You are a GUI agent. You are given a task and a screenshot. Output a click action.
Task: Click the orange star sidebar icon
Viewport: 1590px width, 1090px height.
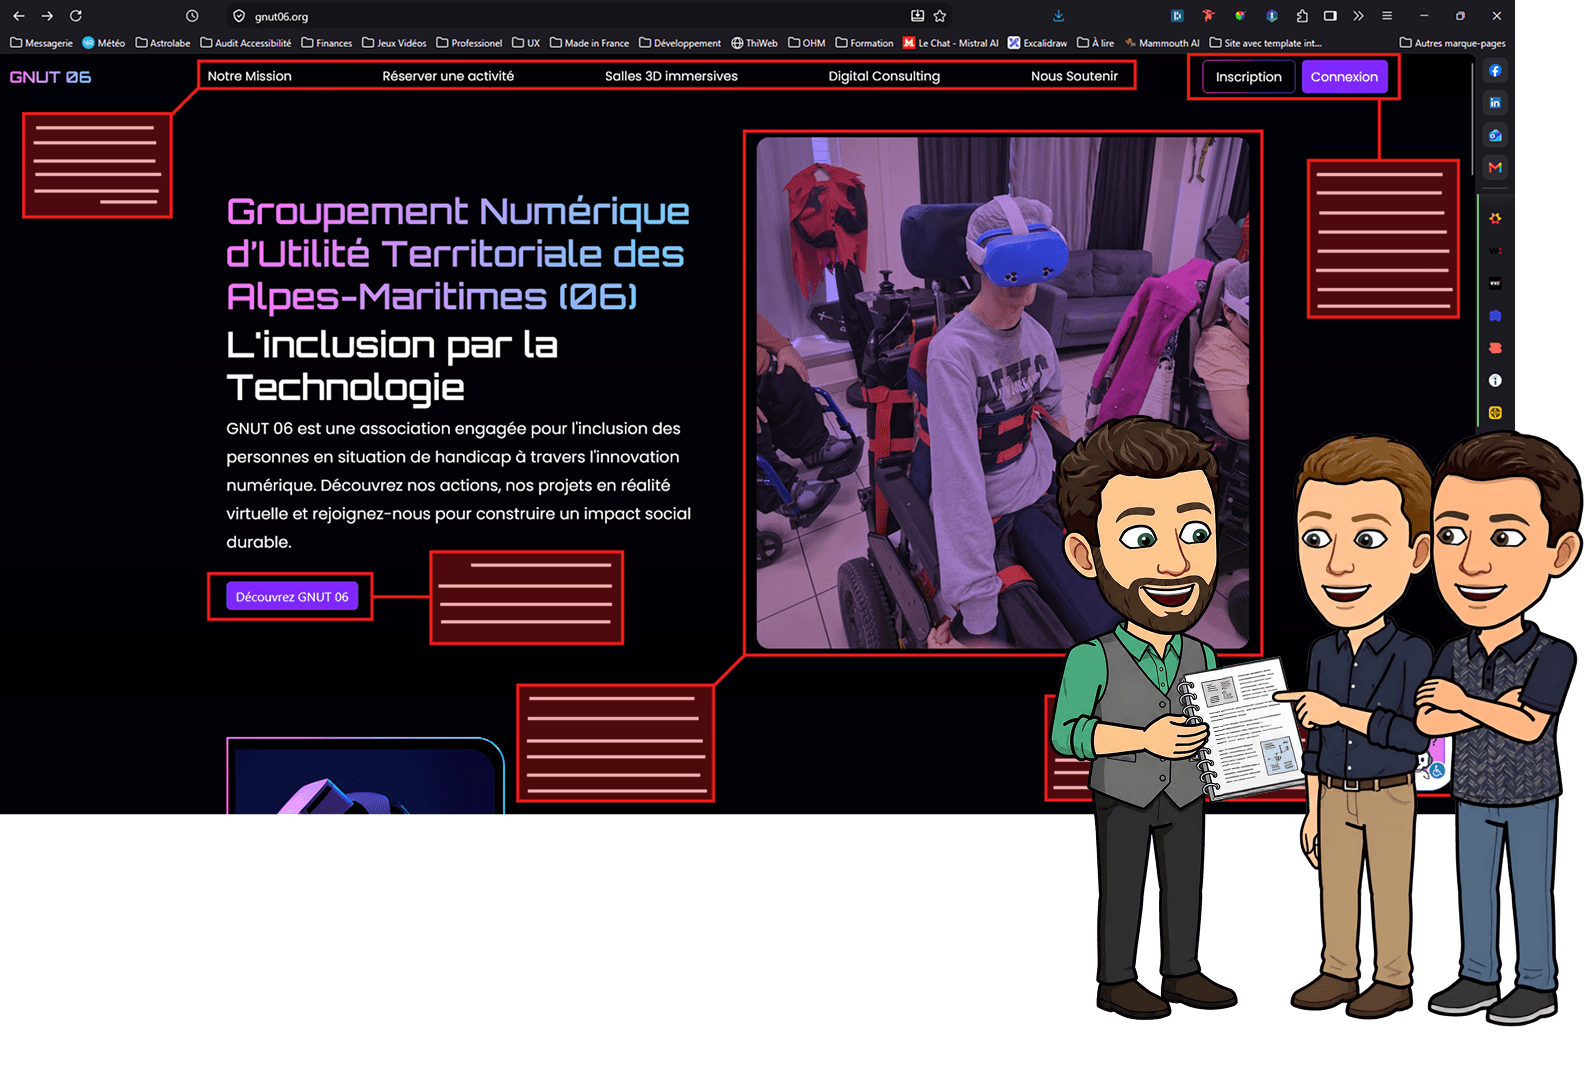click(x=1495, y=218)
